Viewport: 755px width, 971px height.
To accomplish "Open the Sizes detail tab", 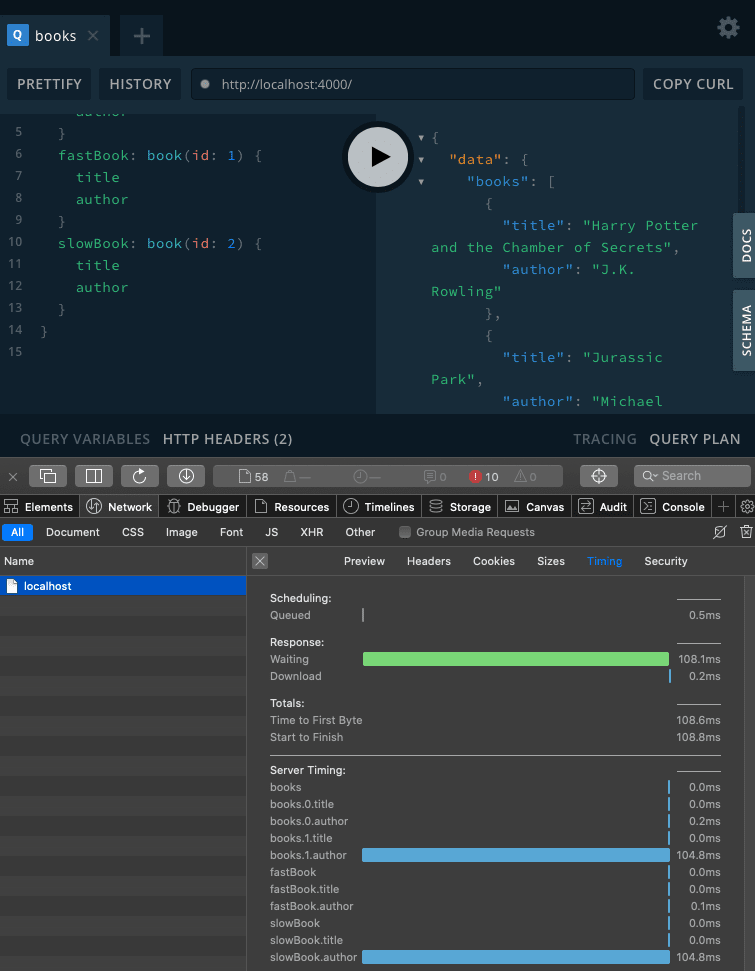I will click(551, 561).
